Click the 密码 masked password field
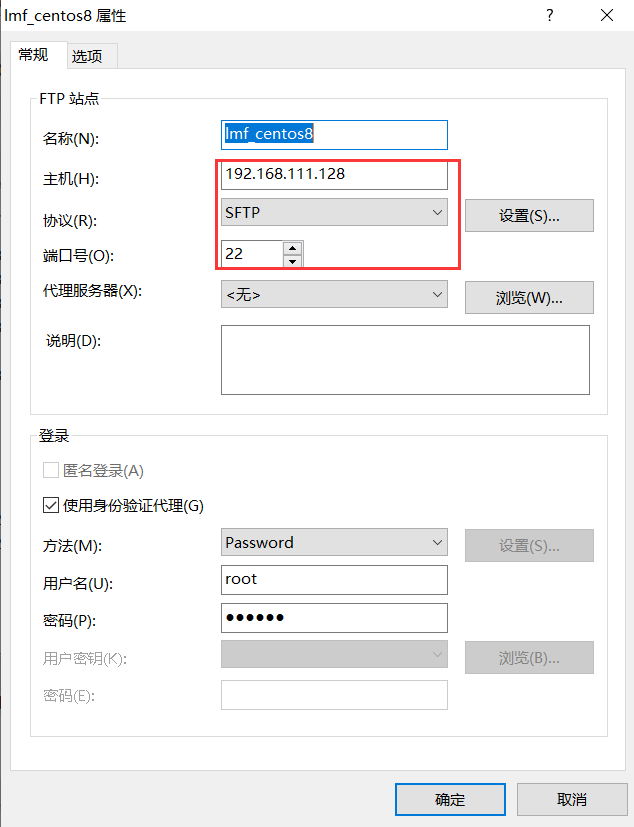Screen dimensions: 634x827 coord(334,617)
